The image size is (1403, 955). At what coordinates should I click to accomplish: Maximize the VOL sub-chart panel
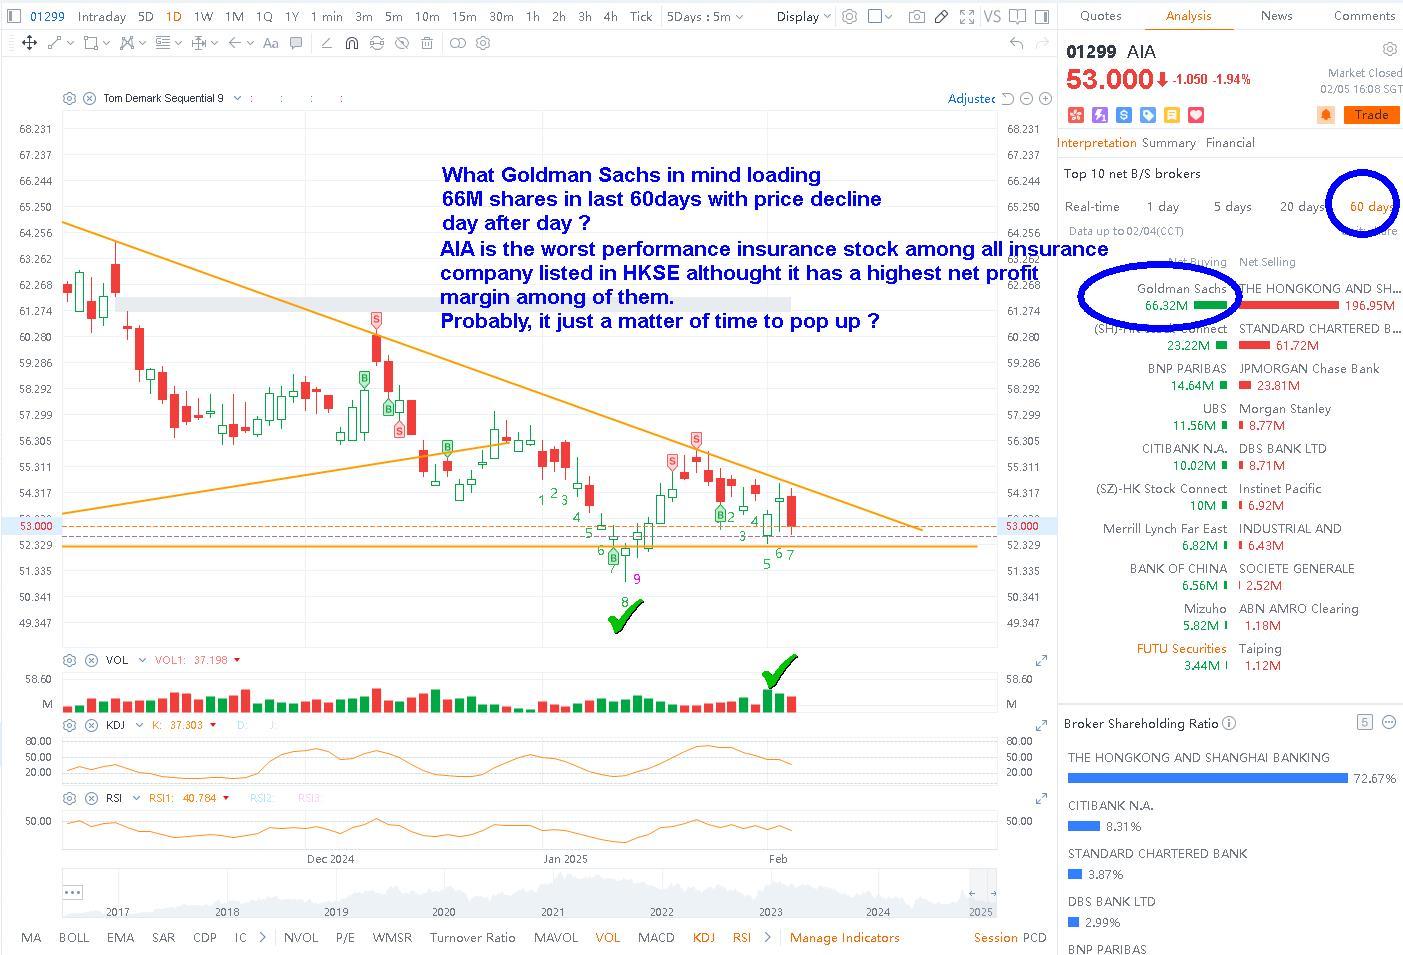1041,660
